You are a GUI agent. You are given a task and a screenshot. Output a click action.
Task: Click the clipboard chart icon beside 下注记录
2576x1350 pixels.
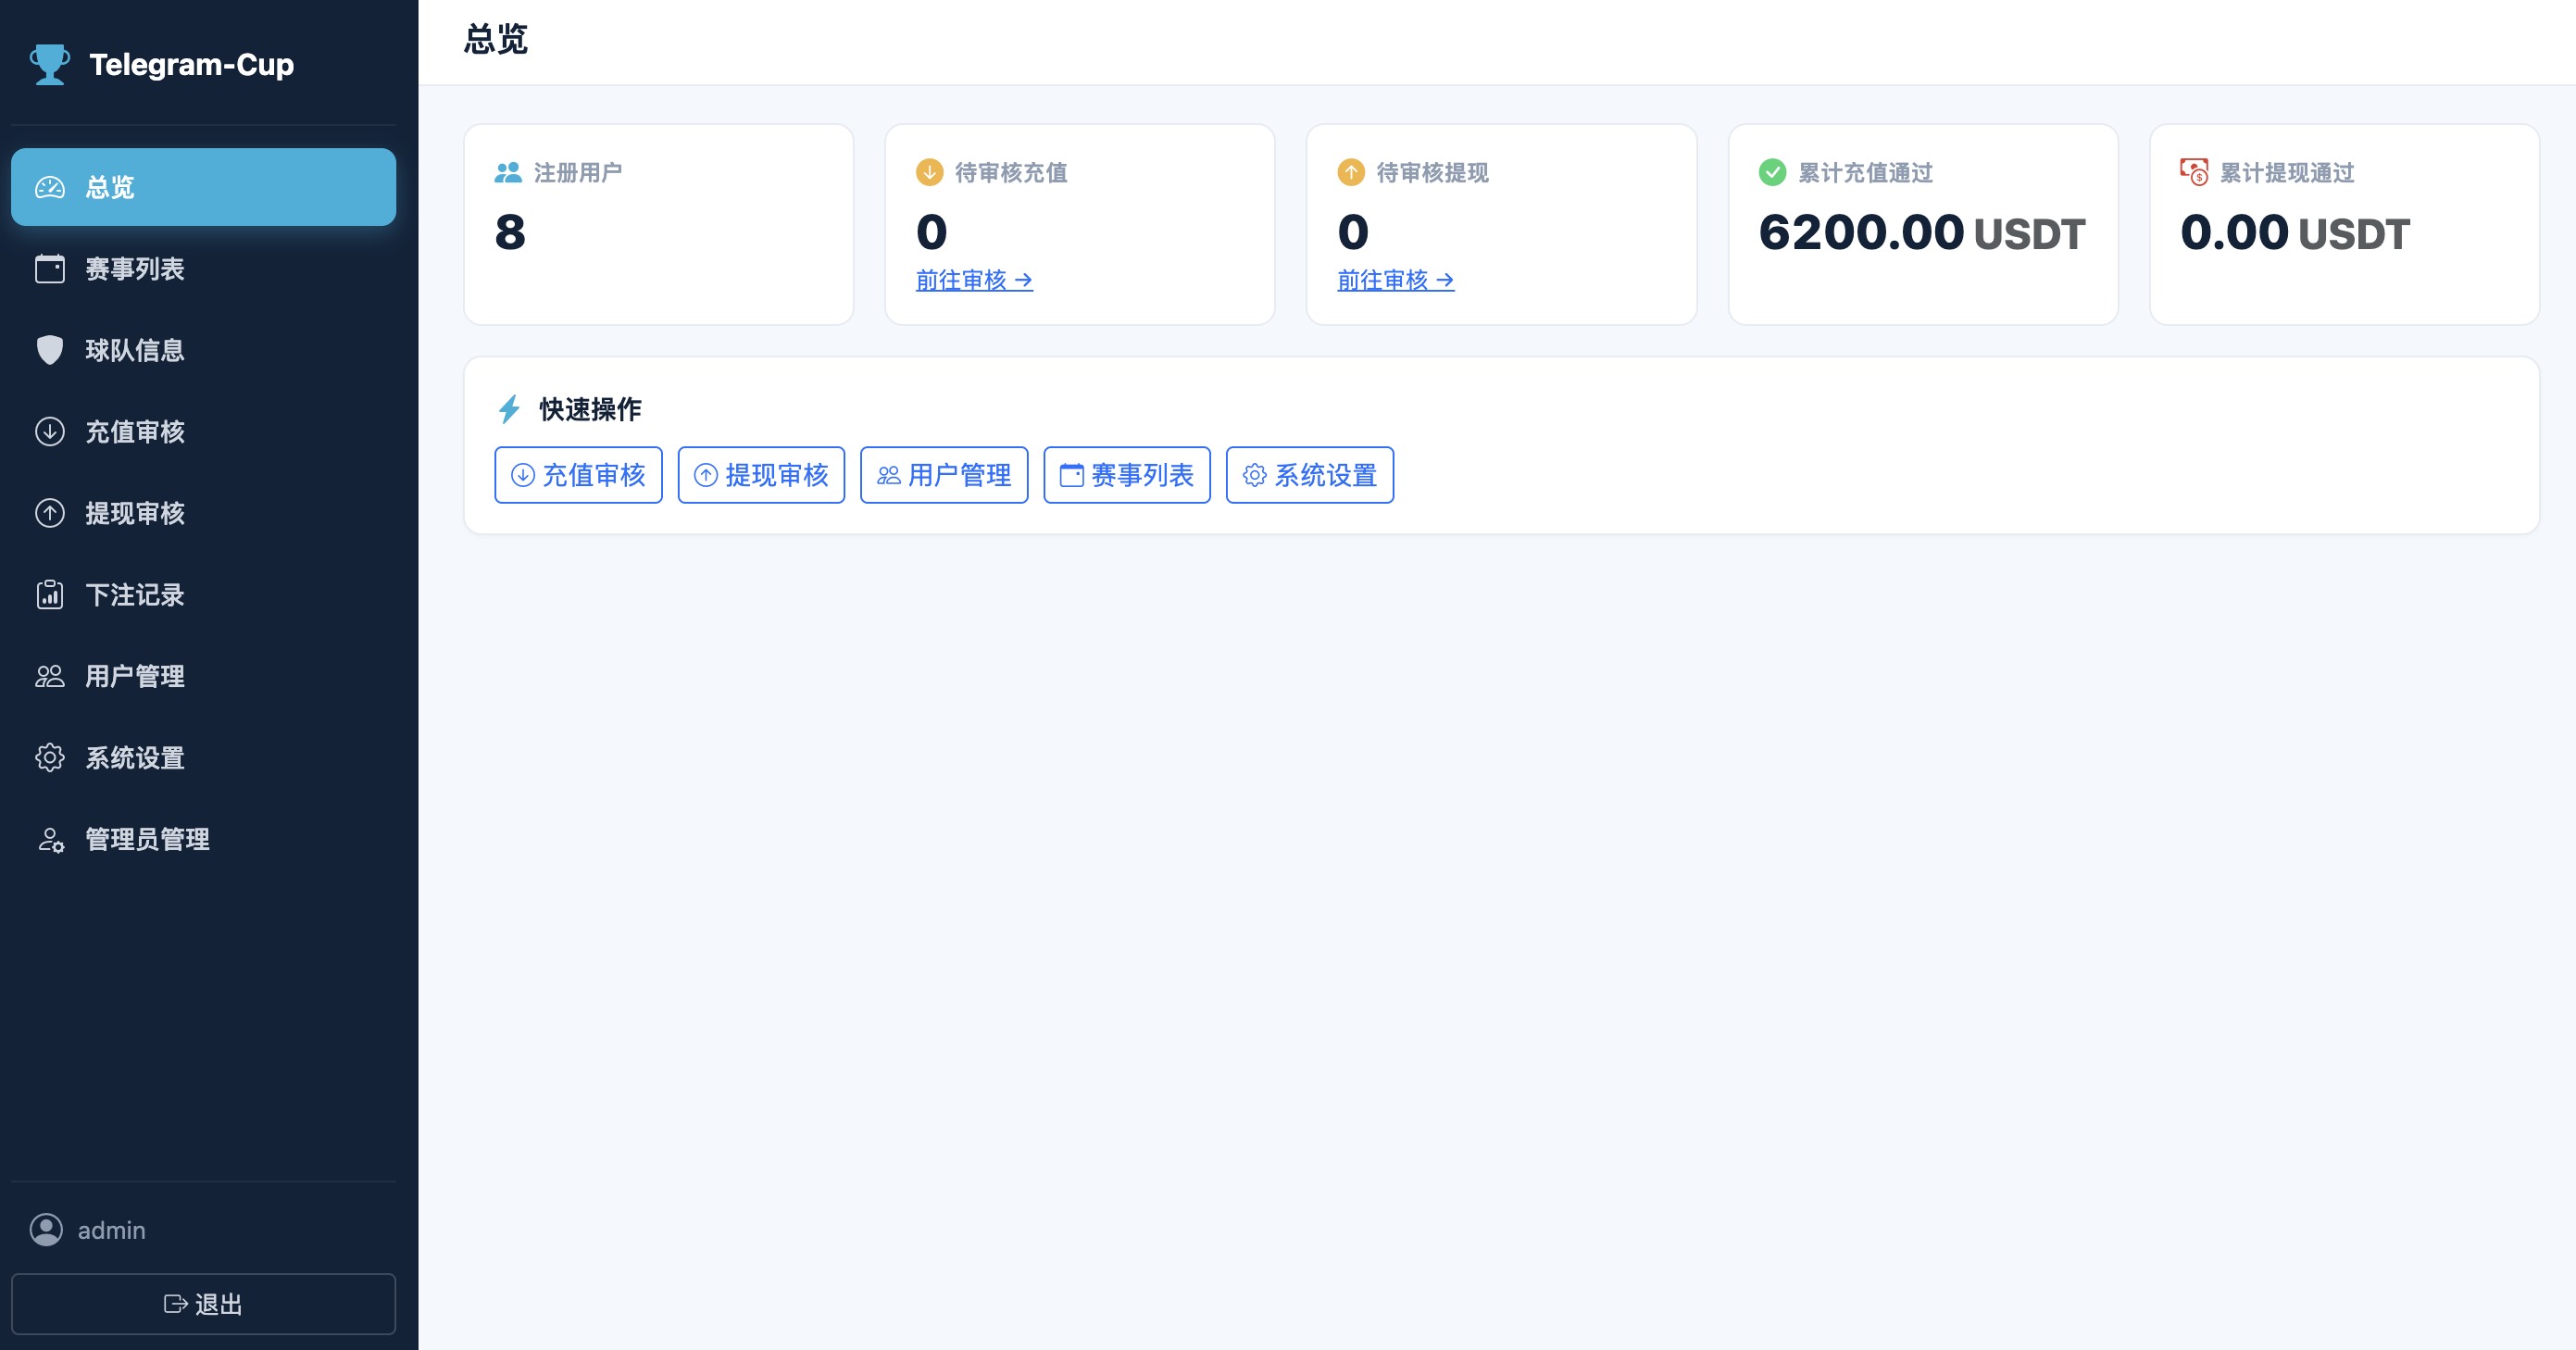click(50, 595)
